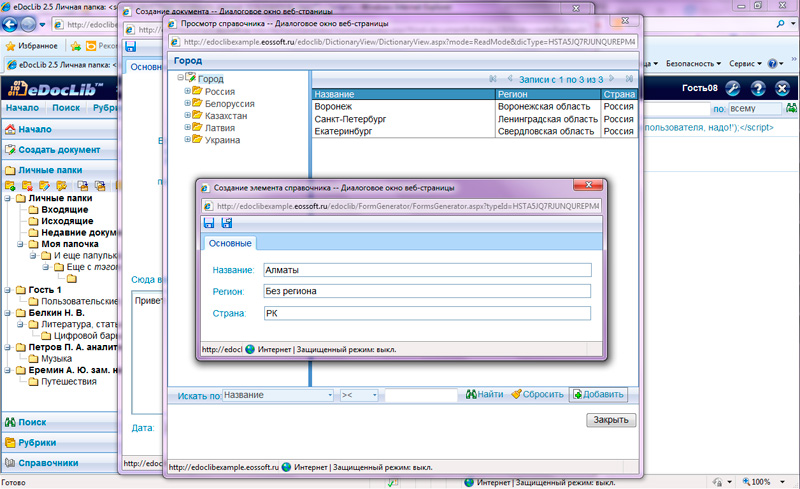Expand the Белоруссия node in the tree
The width and height of the screenshot is (800, 489).
pyautogui.click(x=187, y=103)
